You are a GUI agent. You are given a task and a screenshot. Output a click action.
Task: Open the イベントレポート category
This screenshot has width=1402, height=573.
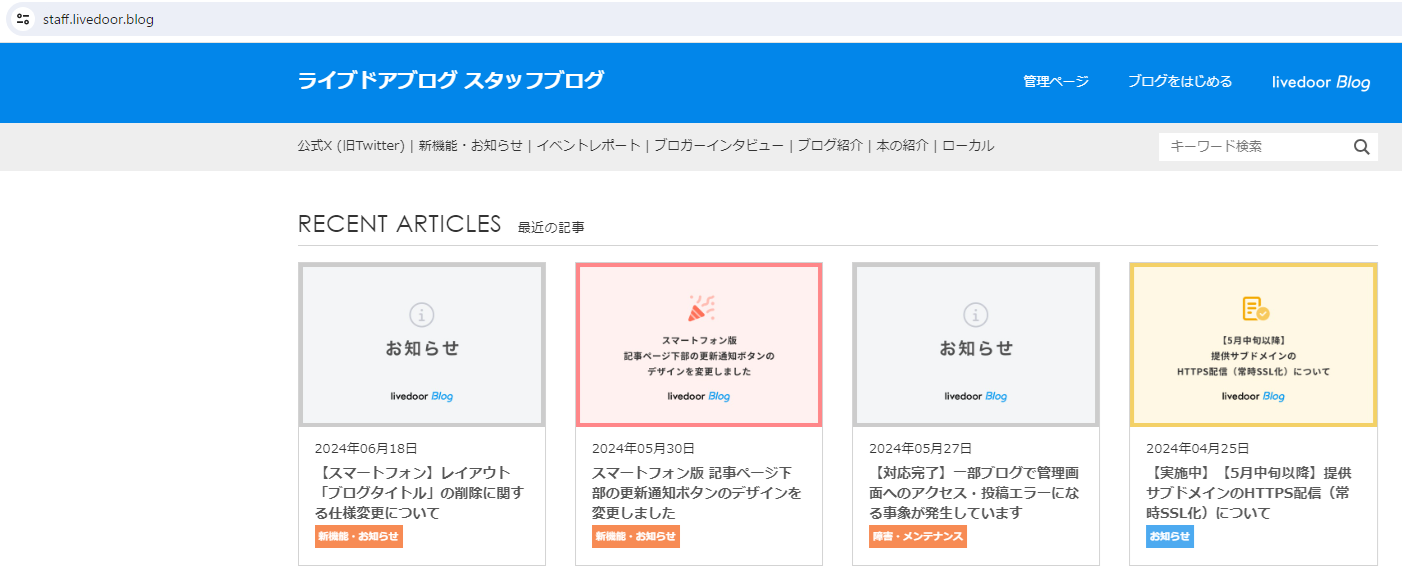[x=588, y=146]
